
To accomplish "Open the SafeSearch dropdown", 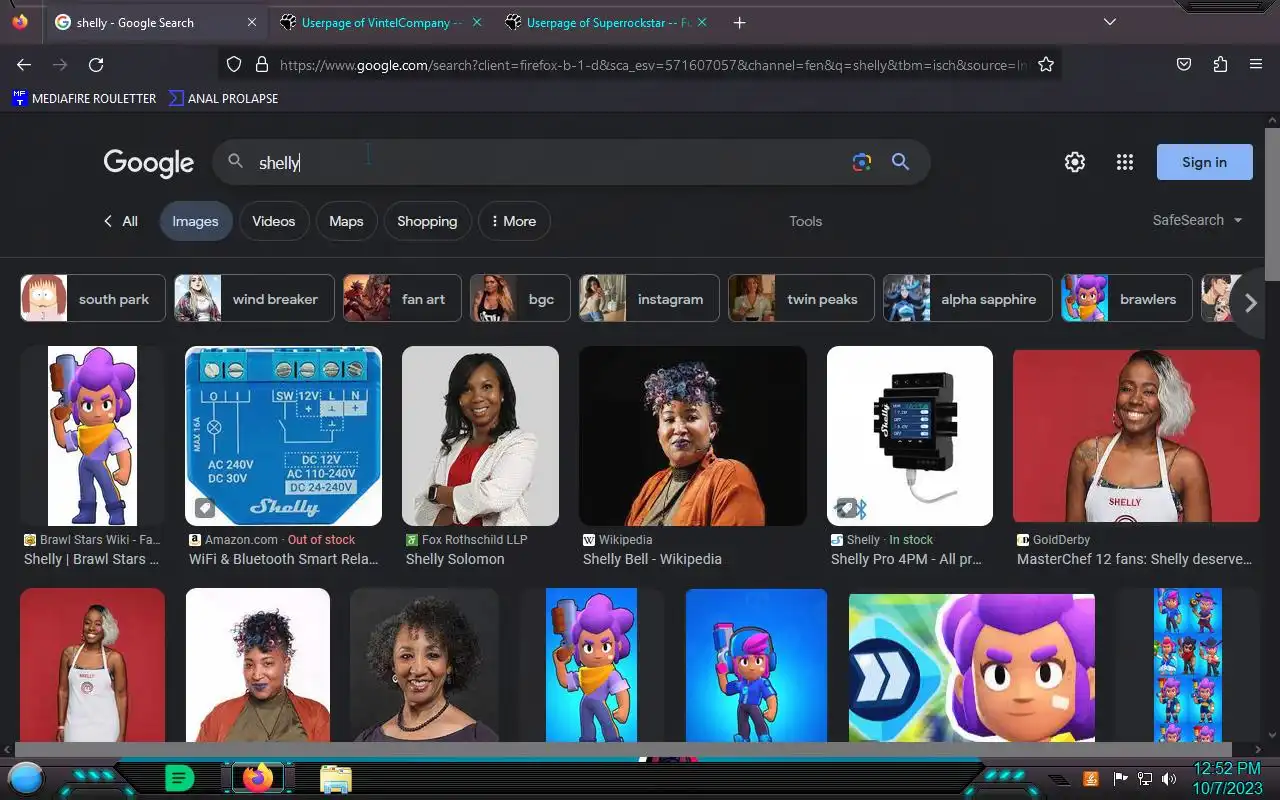I will 1197,220.
